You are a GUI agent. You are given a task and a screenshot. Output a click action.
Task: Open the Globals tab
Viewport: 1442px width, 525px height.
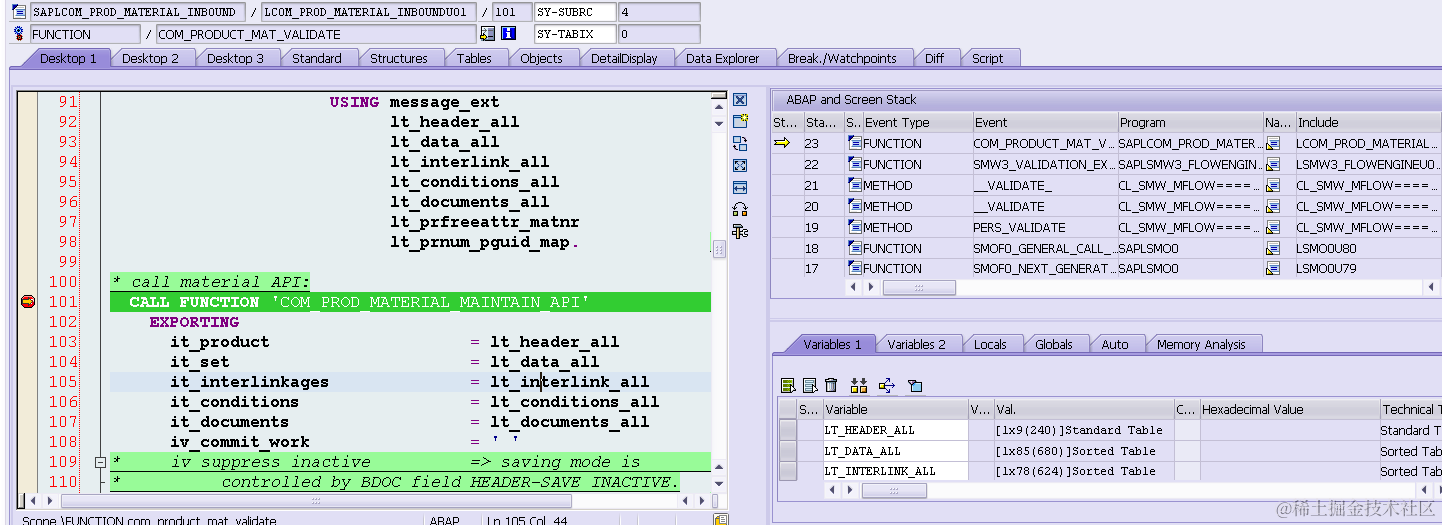[x=1054, y=344]
